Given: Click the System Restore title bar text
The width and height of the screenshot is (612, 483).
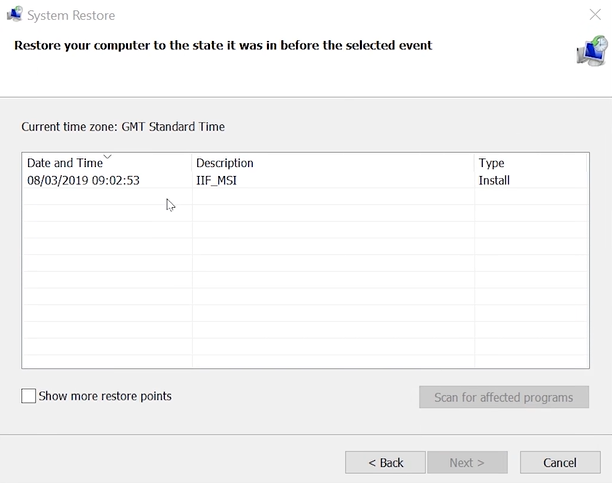Looking at the screenshot, I should pos(71,15).
